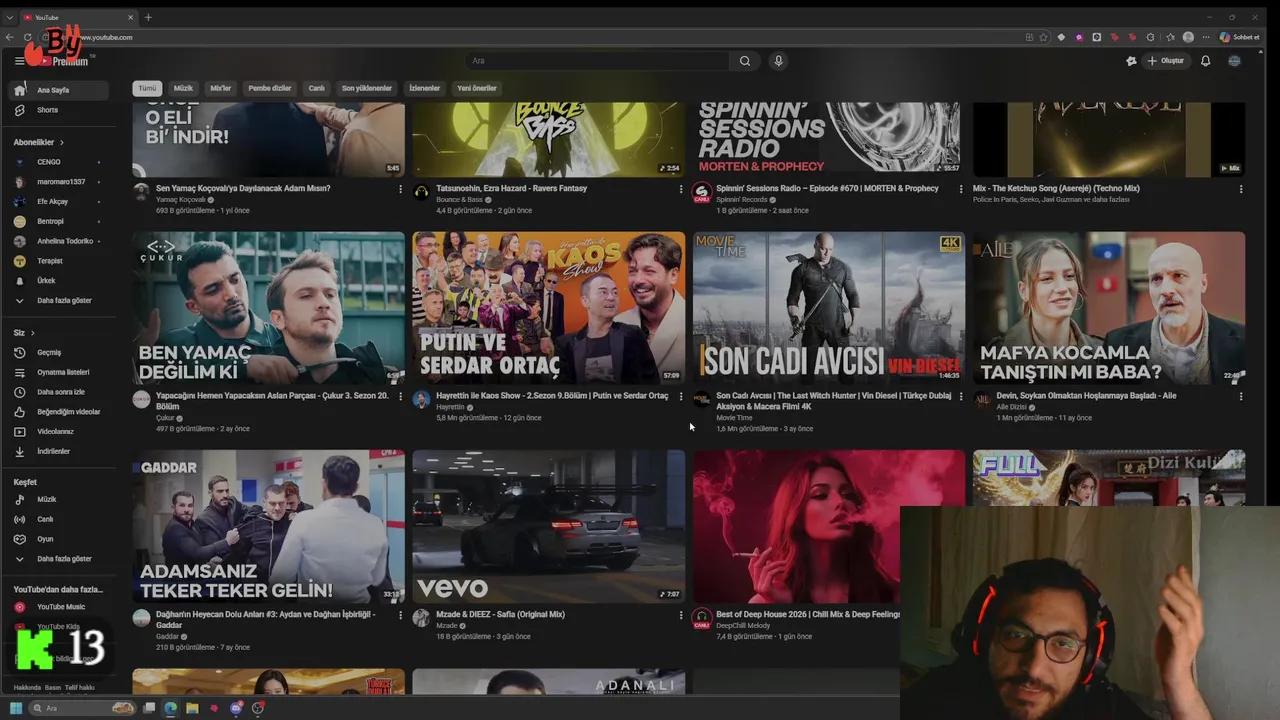The height and width of the screenshot is (720, 1280).
Task: Play Ben Yamaç Değilim Ki thumbnail
Action: point(269,308)
